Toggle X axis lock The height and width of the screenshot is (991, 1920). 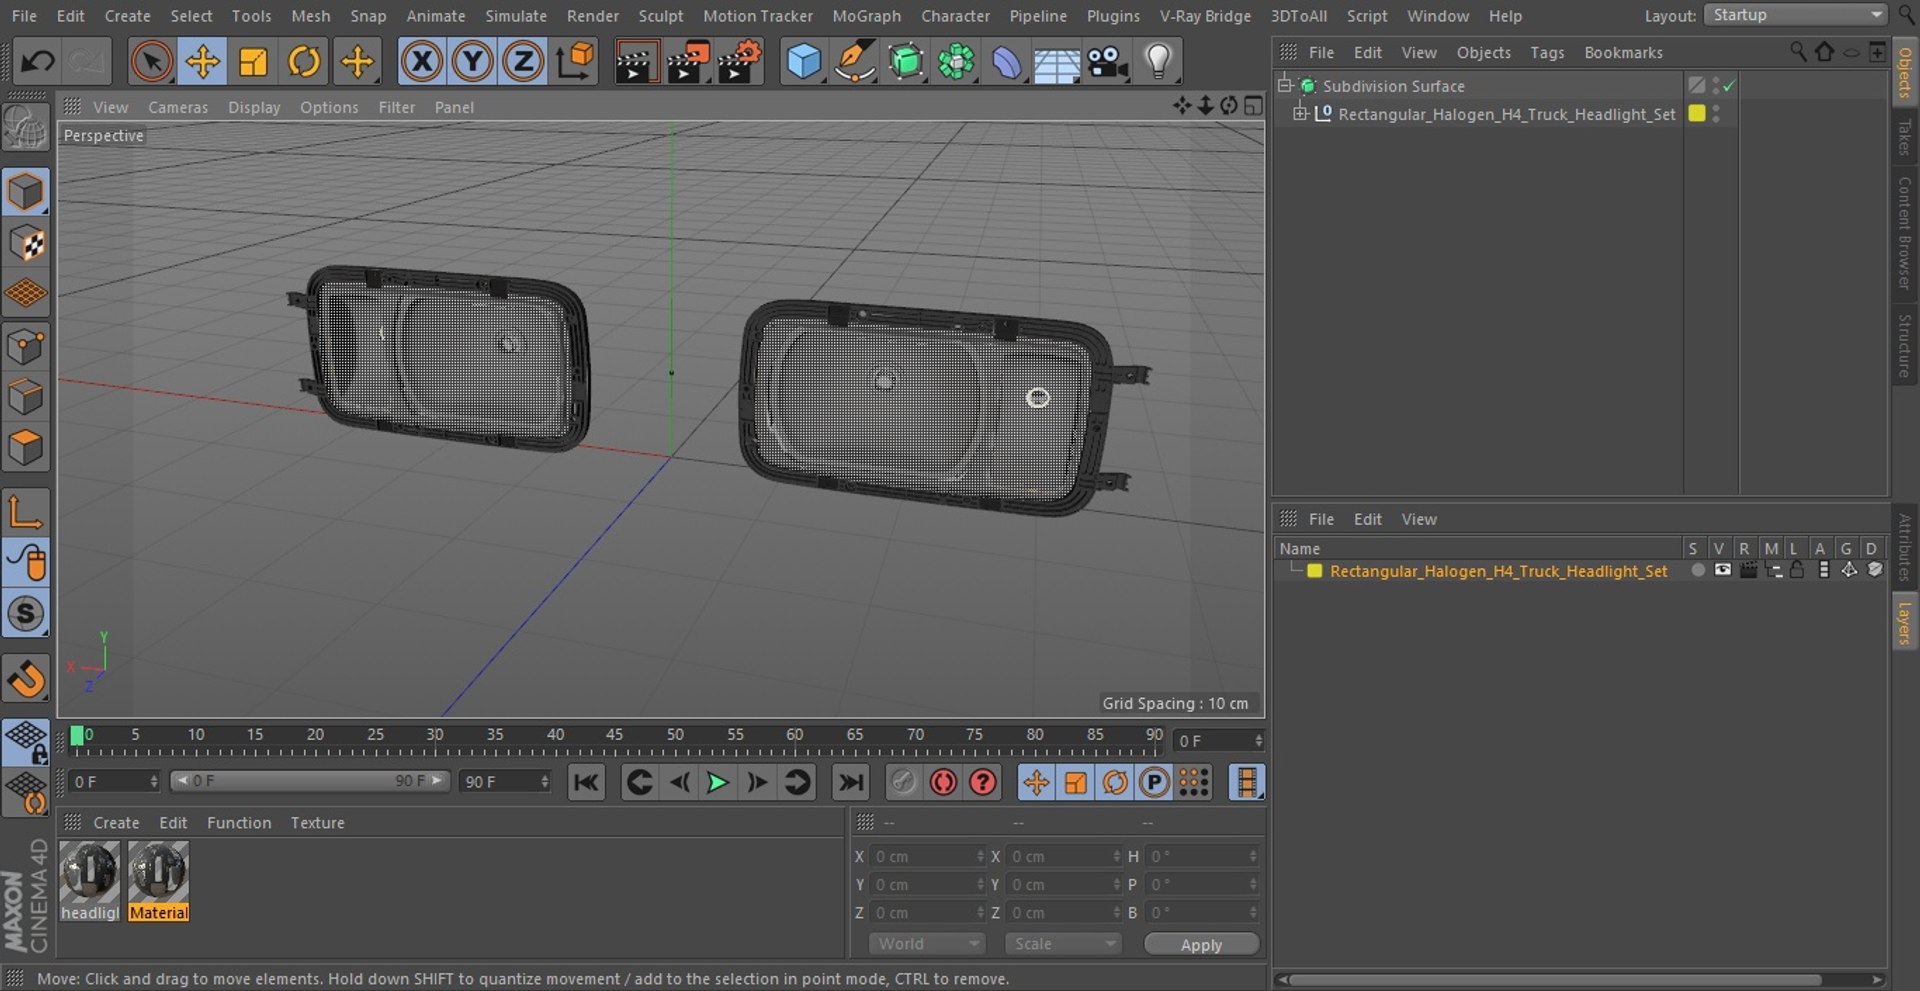point(422,62)
